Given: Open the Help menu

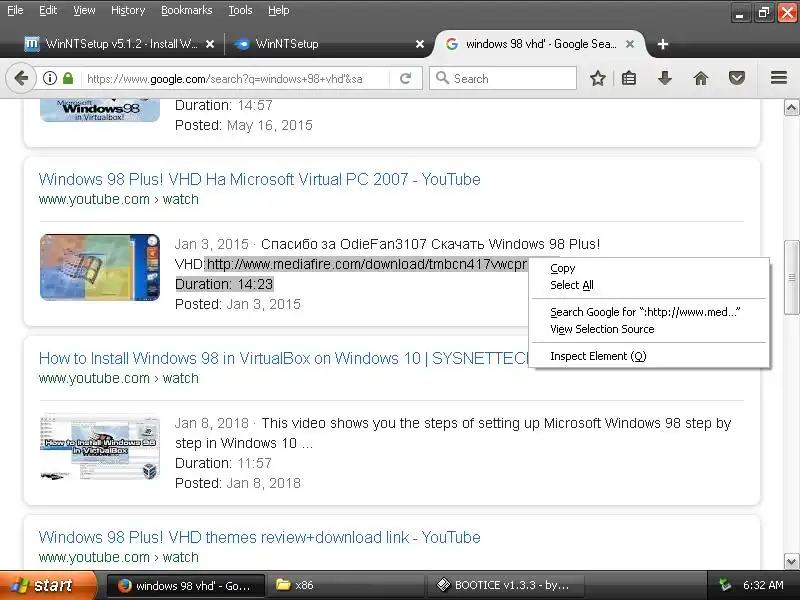Looking at the screenshot, I should pyautogui.click(x=279, y=10).
